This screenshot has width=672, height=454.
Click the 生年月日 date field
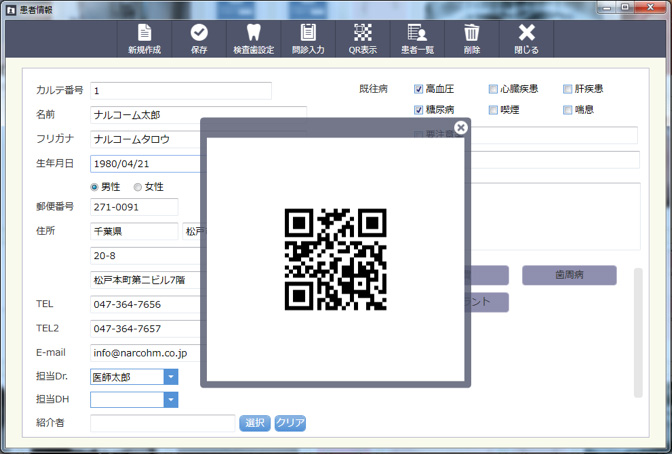click(145, 164)
